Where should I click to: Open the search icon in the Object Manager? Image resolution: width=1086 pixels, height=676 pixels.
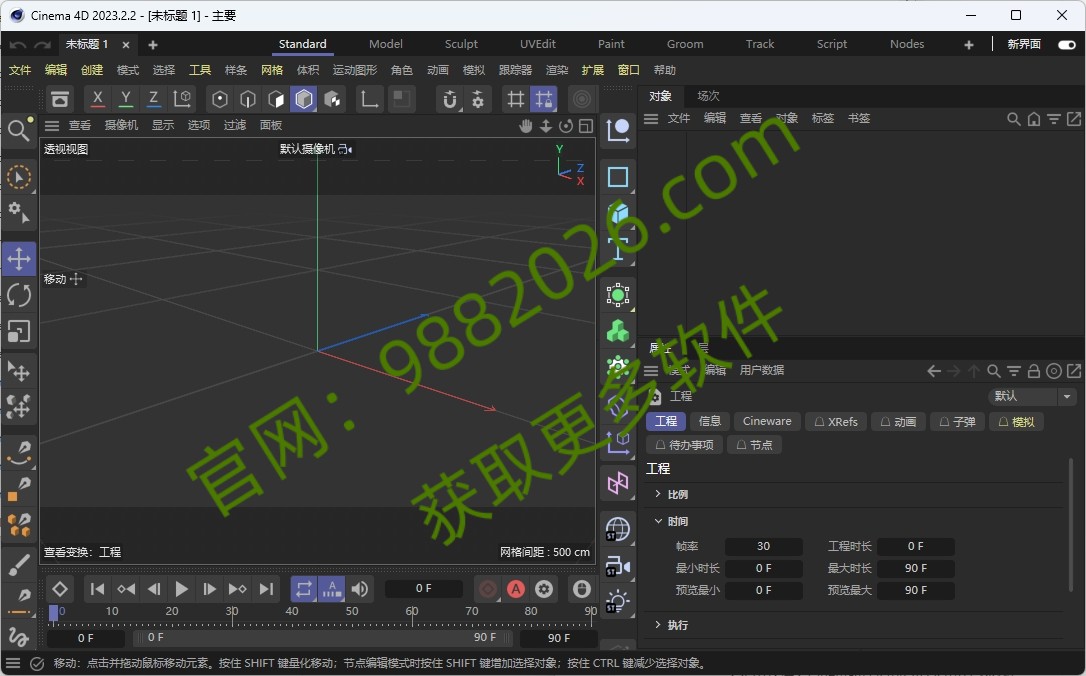click(1014, 118)
